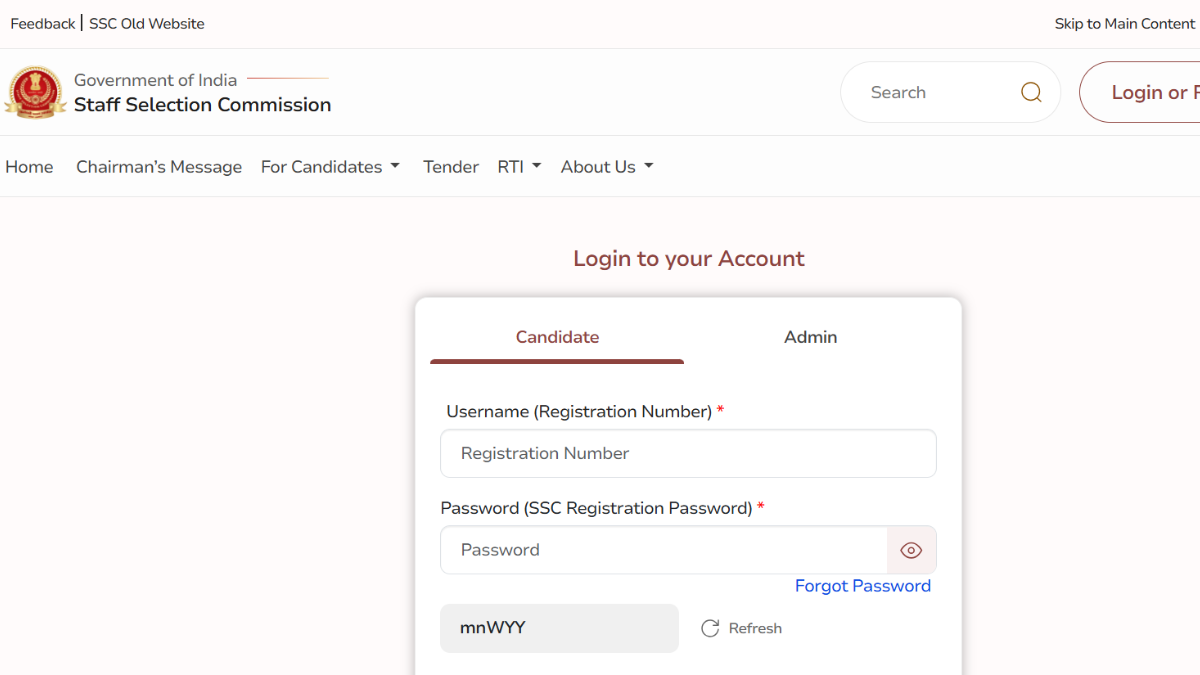Screen dimensions: 1200x675
Task: Click the search magnifier icon
Action: tap(1031, 93)
